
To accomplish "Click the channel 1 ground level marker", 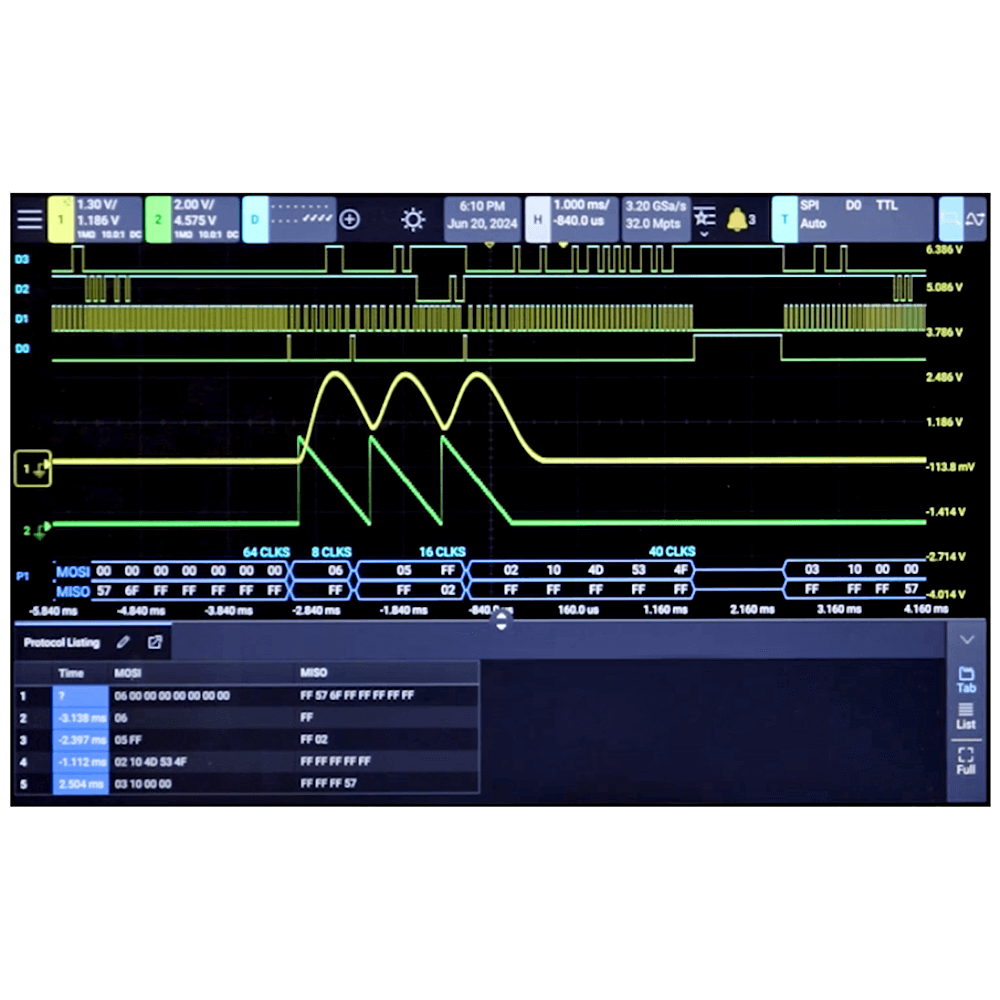I will pos(33,468).
